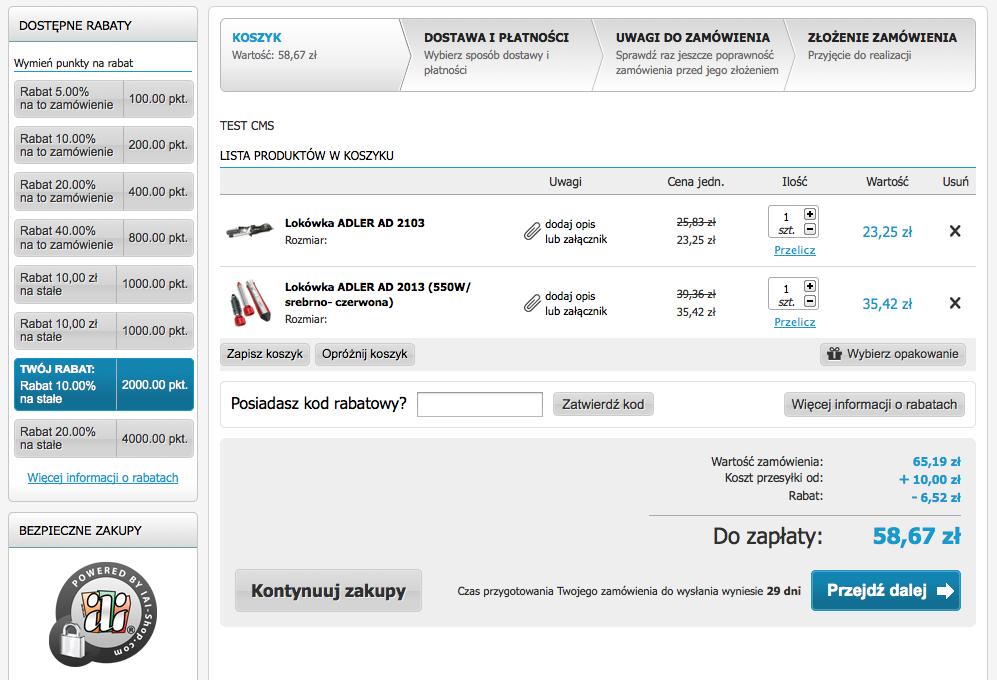Viewport: 997px width, 680px height.
Task: Click dodaj opis lub załącznik for AD 2103
Action: click(576, 232)
